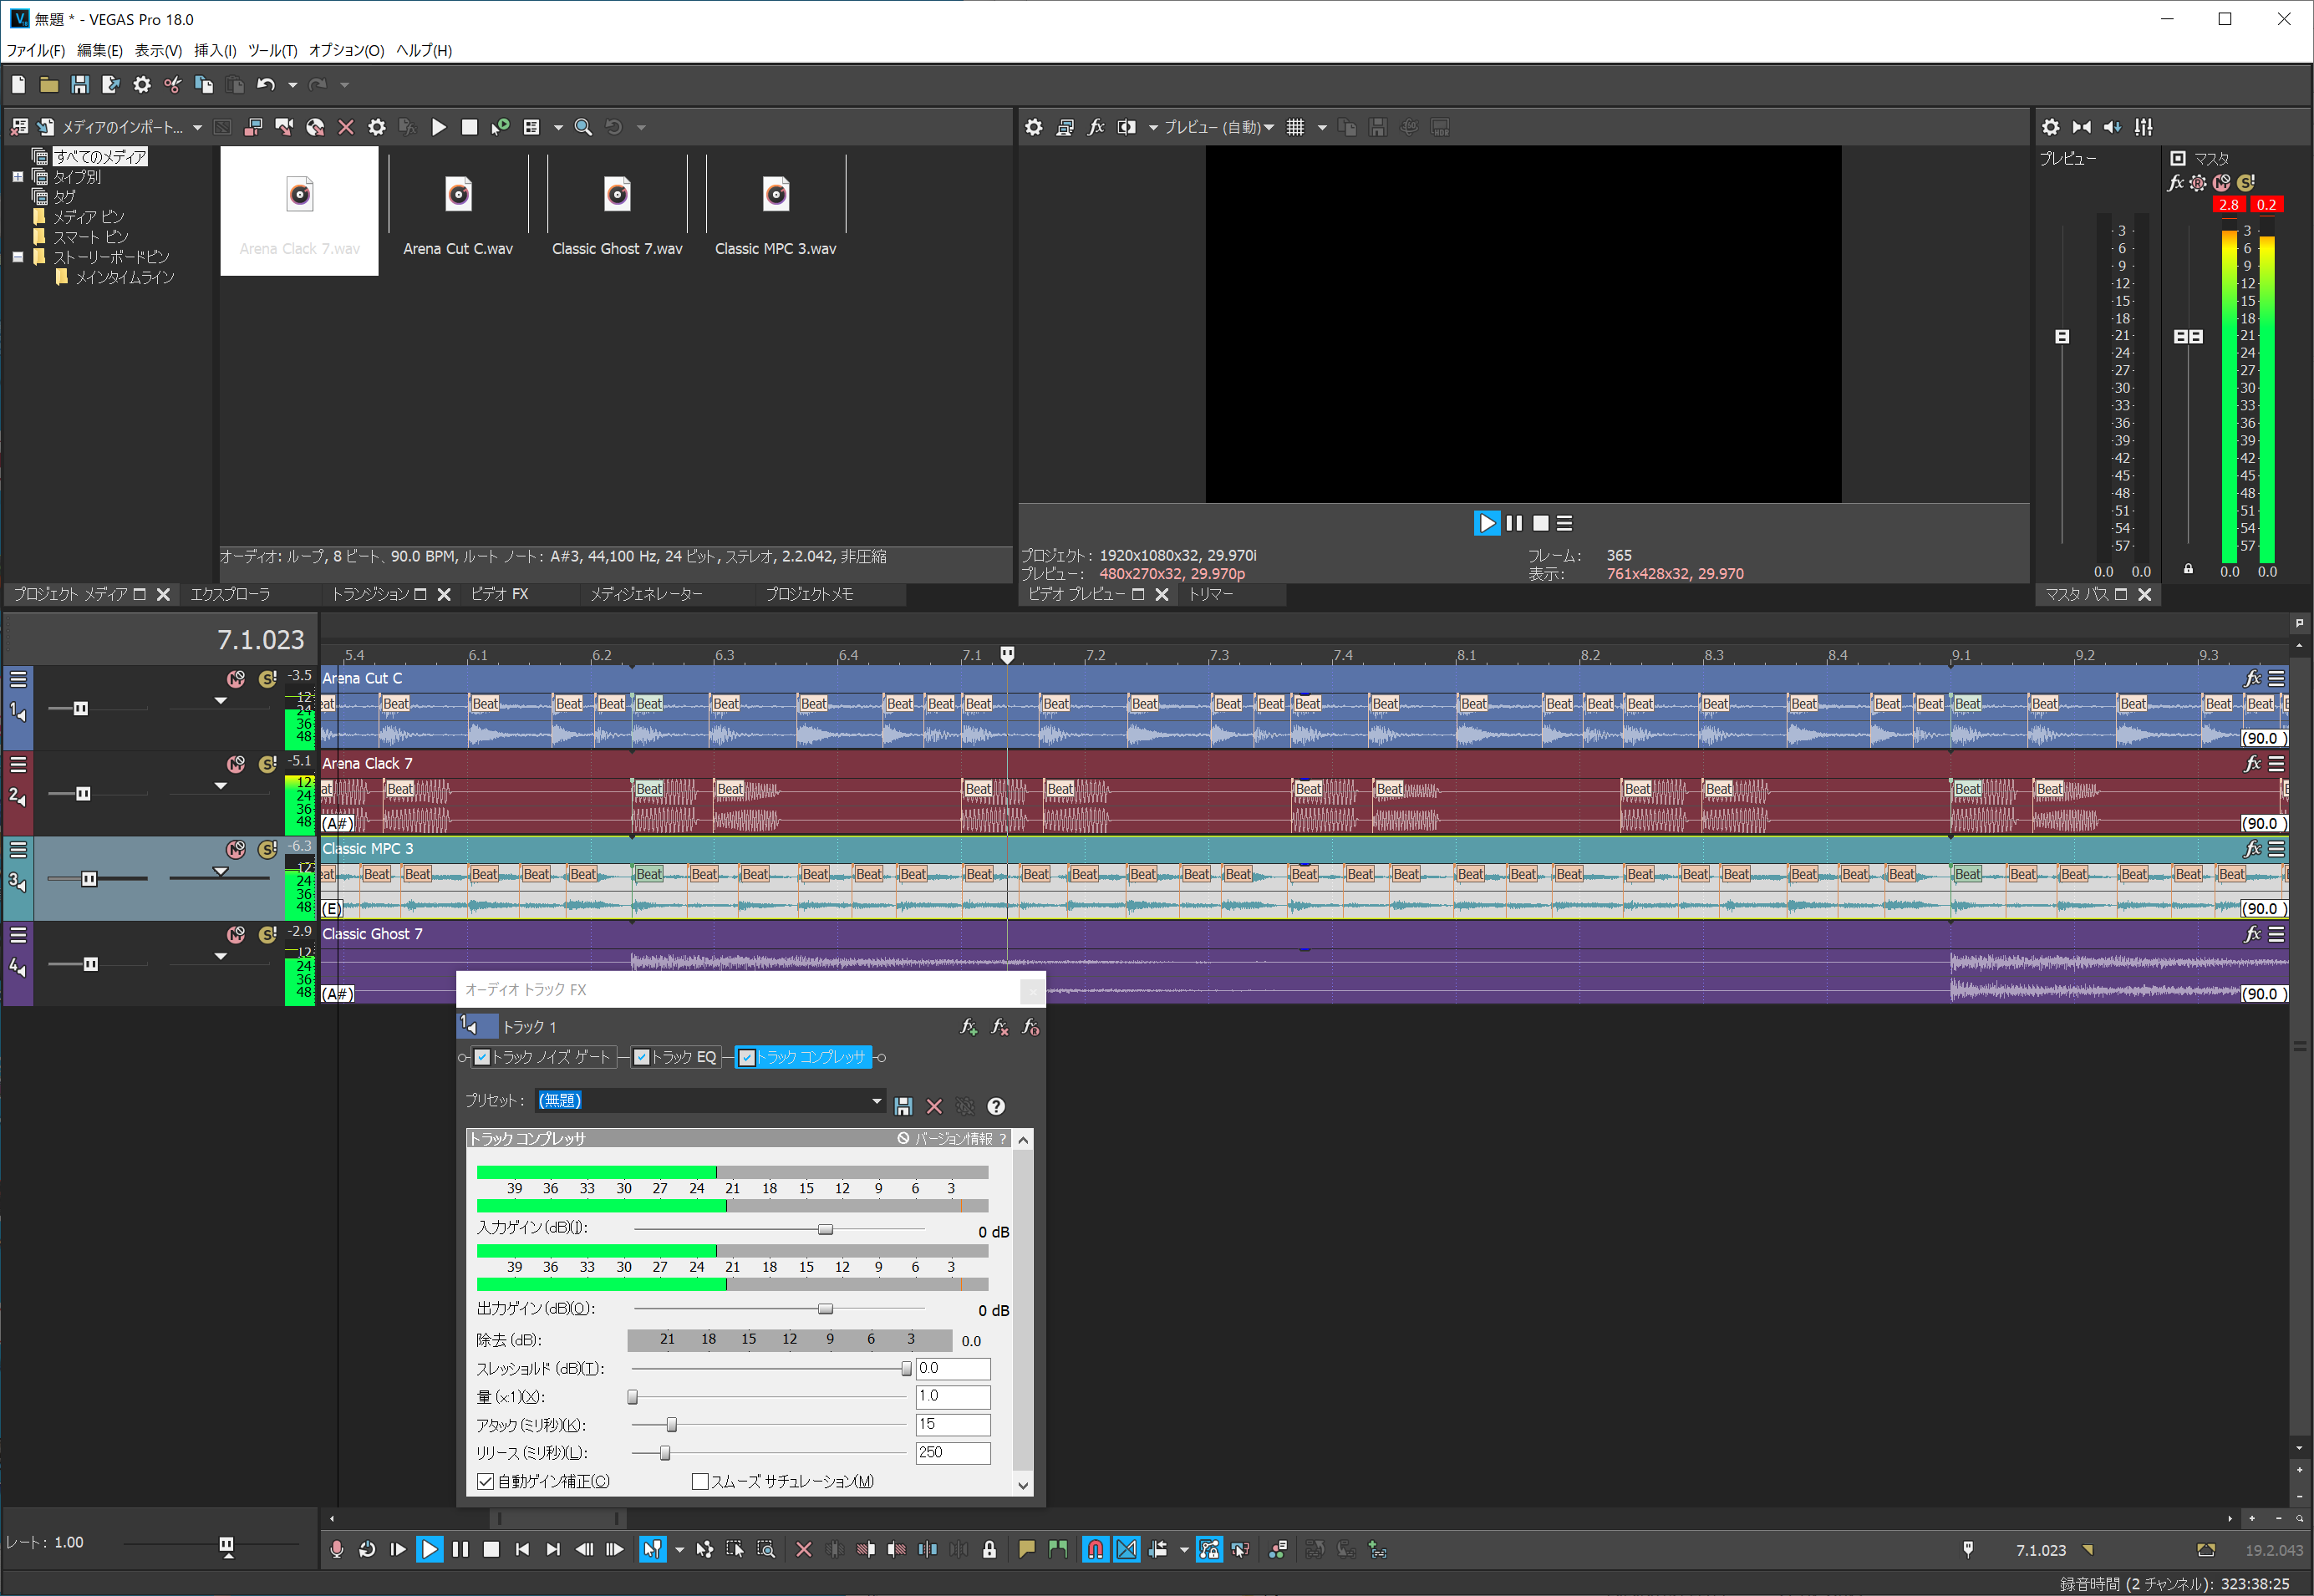Screen dimensions: 2314x1596
Task: Toggle auto ripple button
Action: coord(1158,1549)
